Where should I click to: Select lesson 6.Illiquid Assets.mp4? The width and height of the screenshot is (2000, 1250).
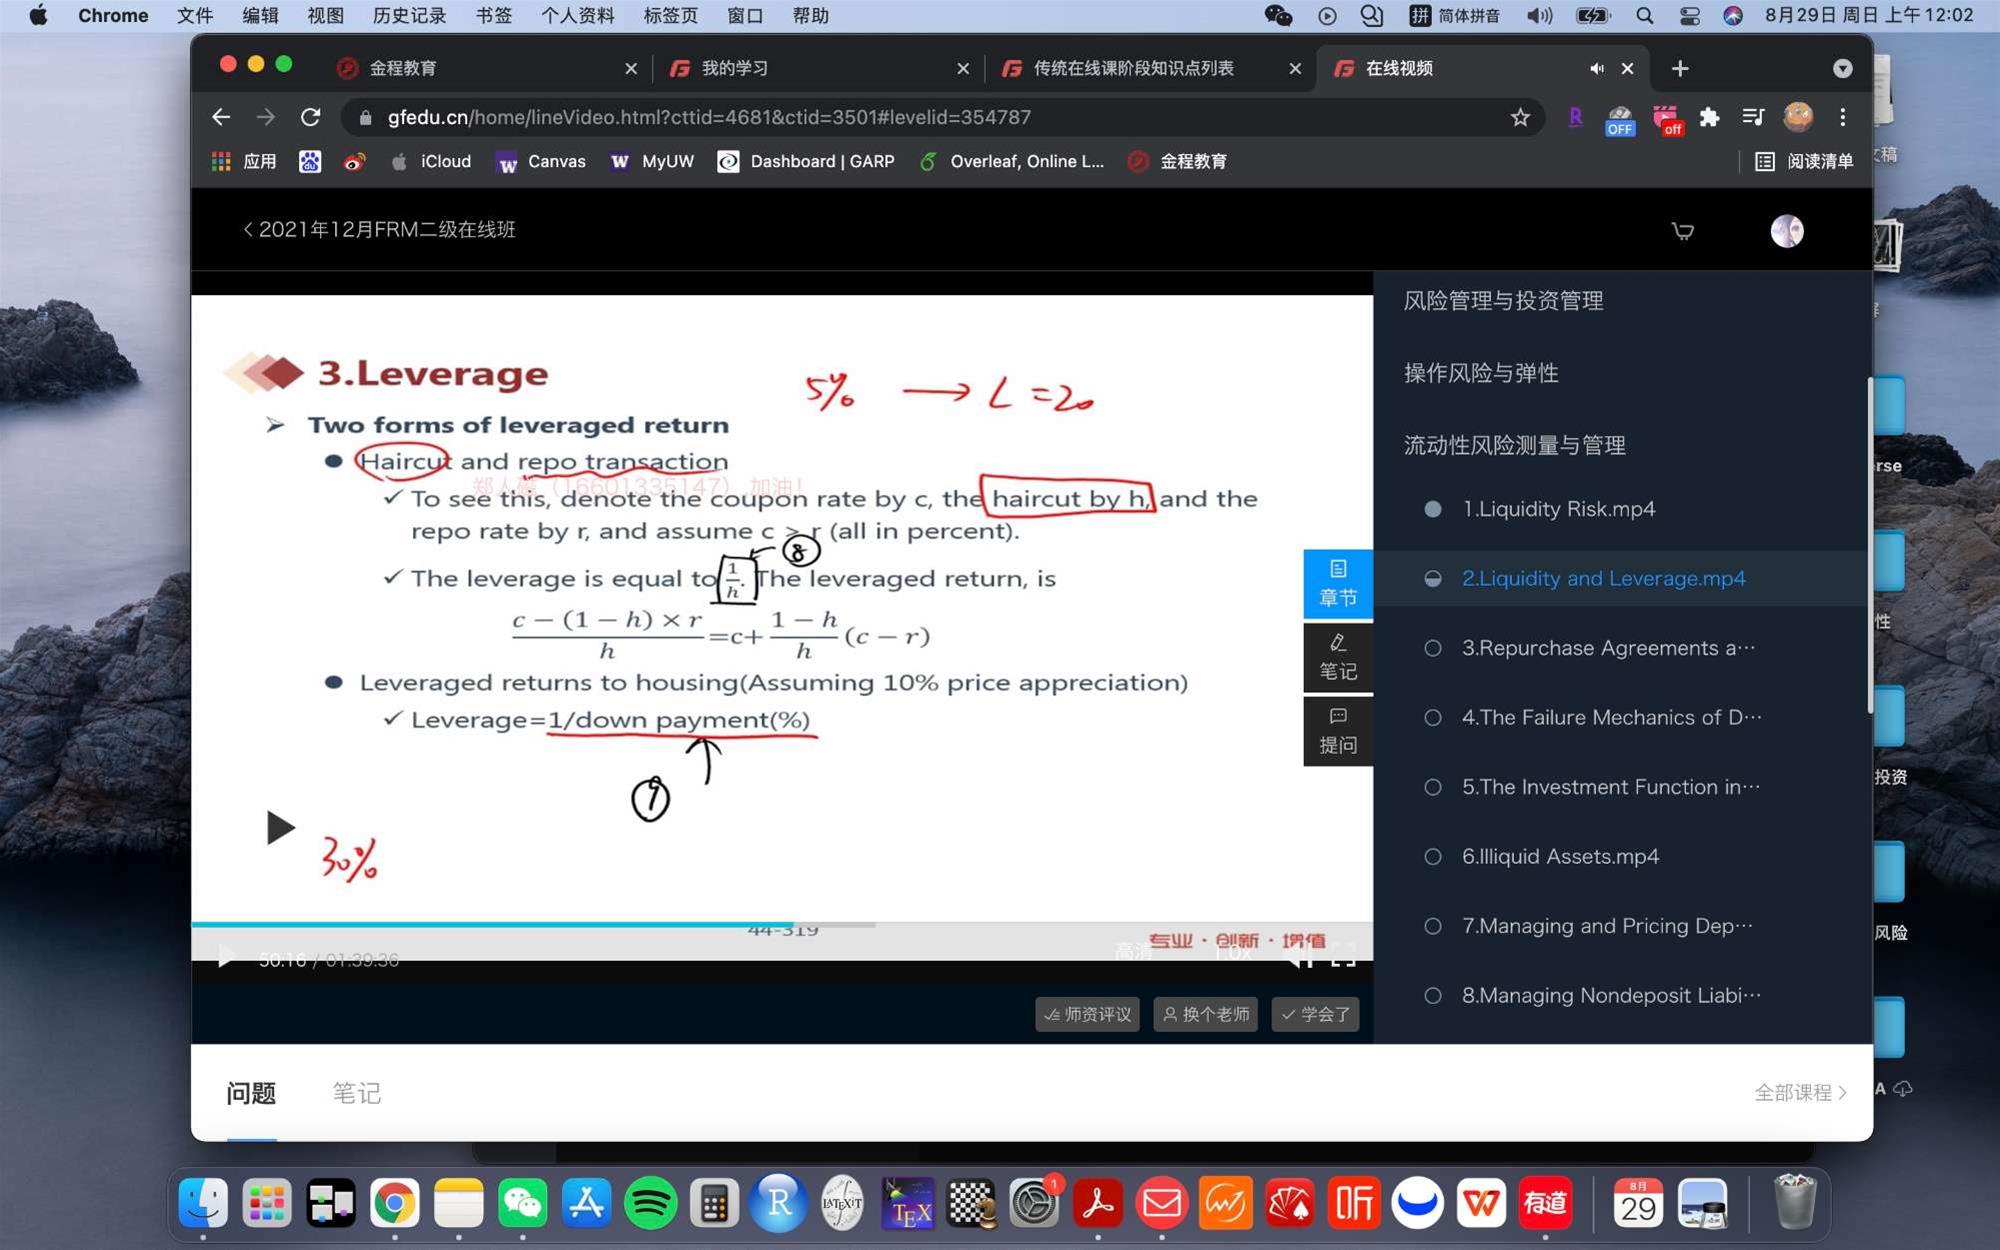coord(1560,856)
